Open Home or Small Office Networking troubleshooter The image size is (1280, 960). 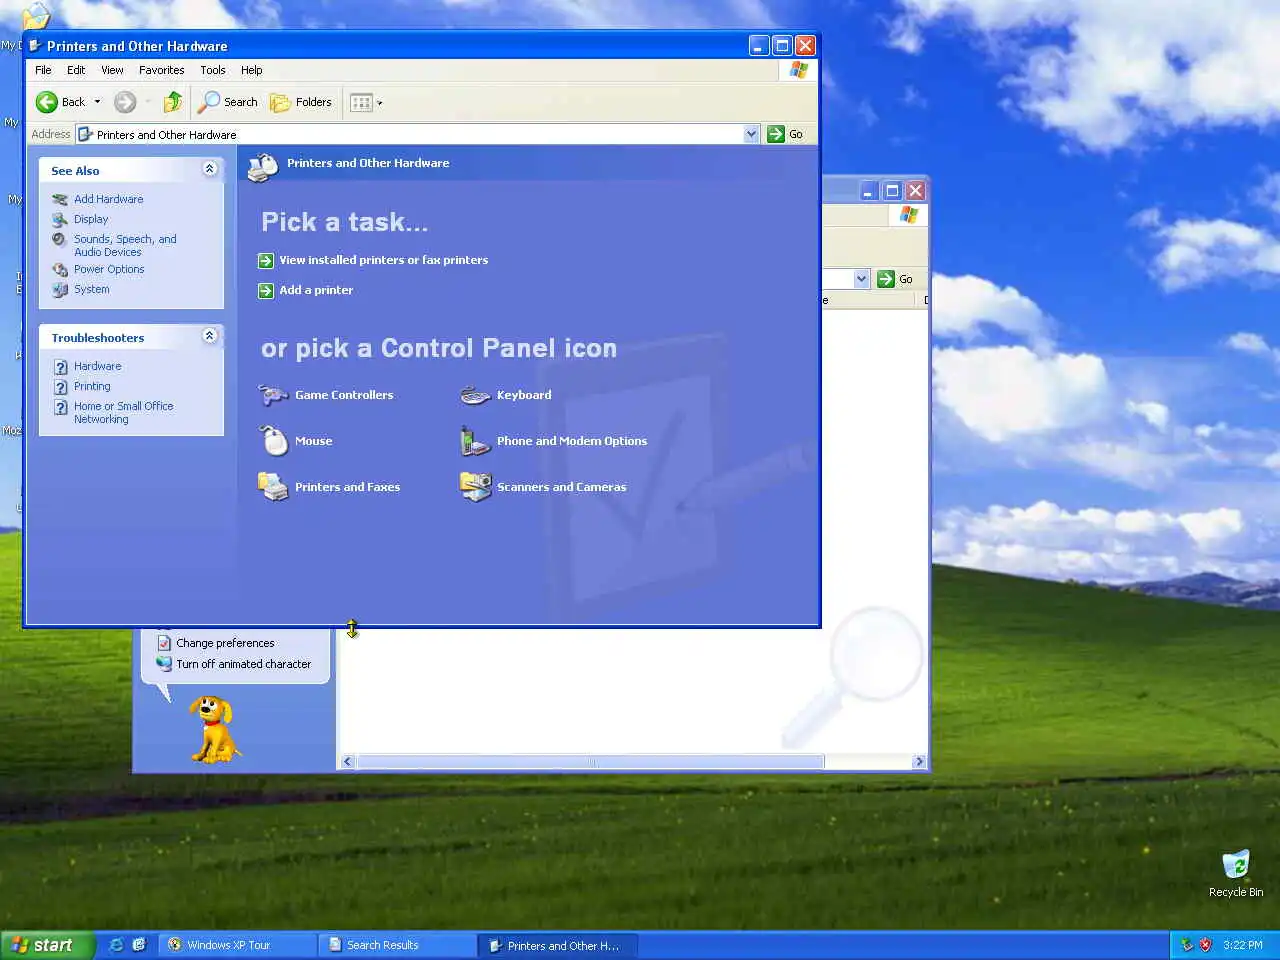point(123,412)
